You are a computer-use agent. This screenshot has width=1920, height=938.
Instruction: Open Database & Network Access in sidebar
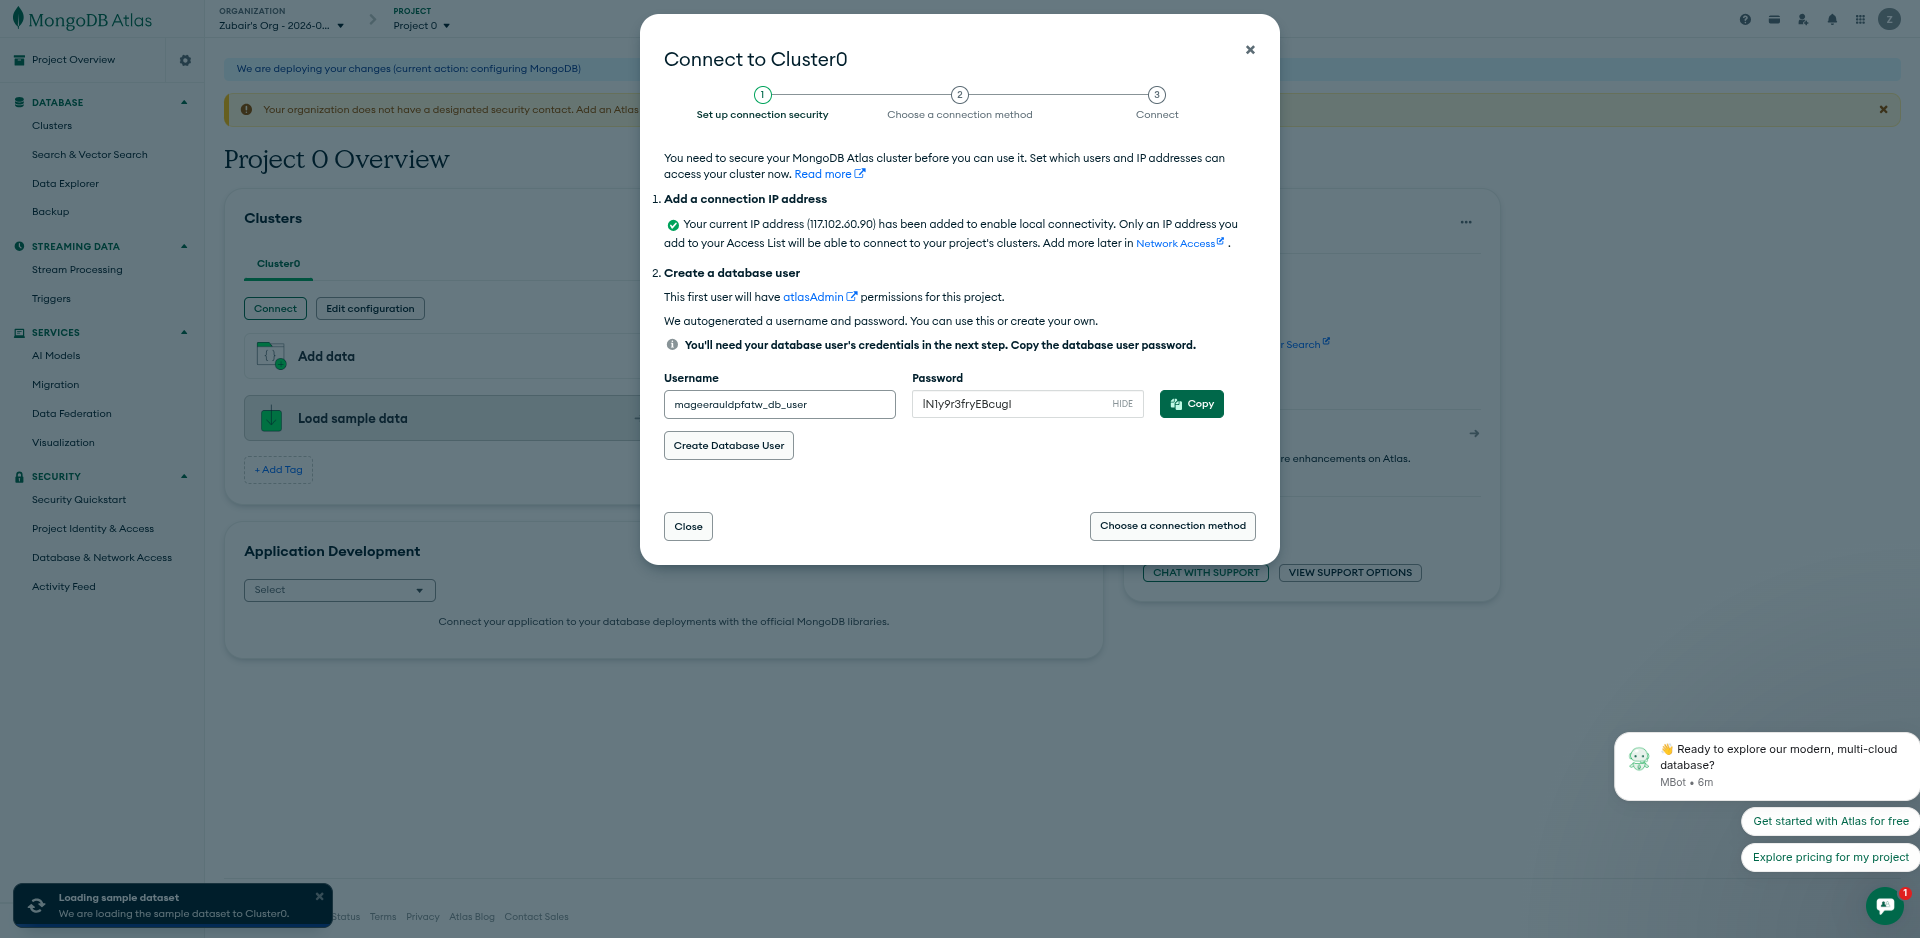pyautogui.click(x=102, y=558)
